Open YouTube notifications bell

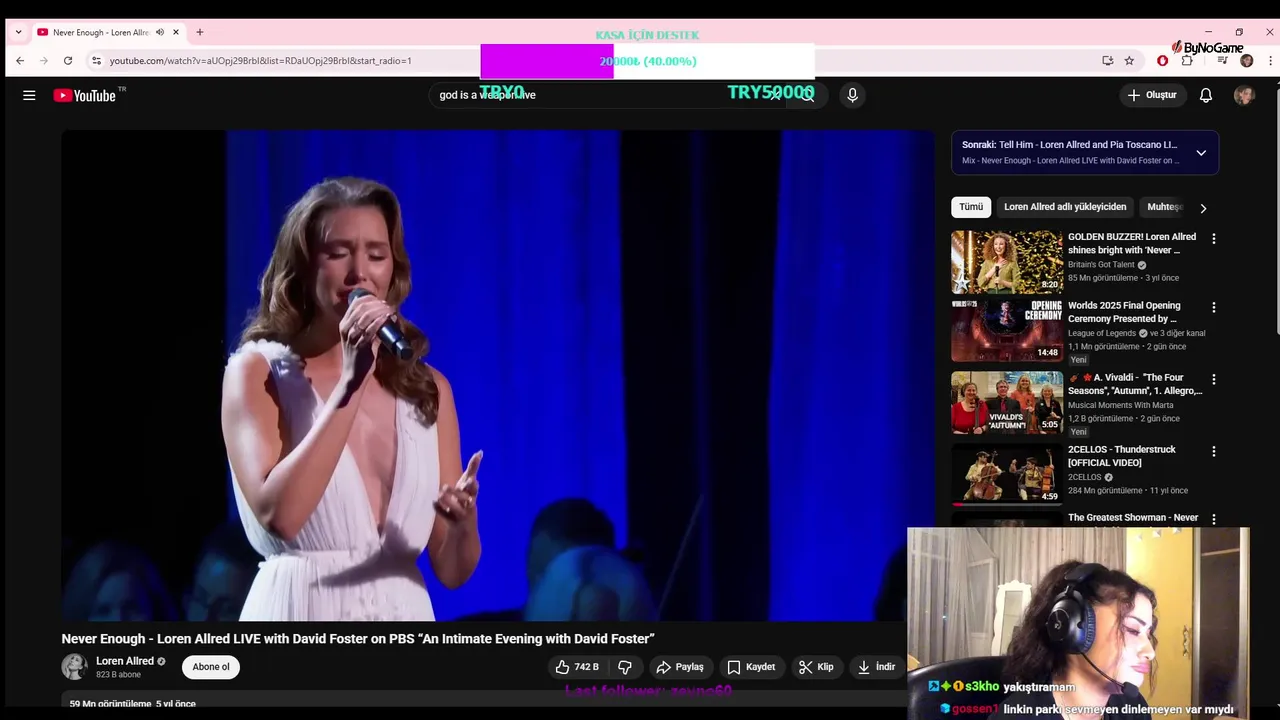tap(1206, 95)
